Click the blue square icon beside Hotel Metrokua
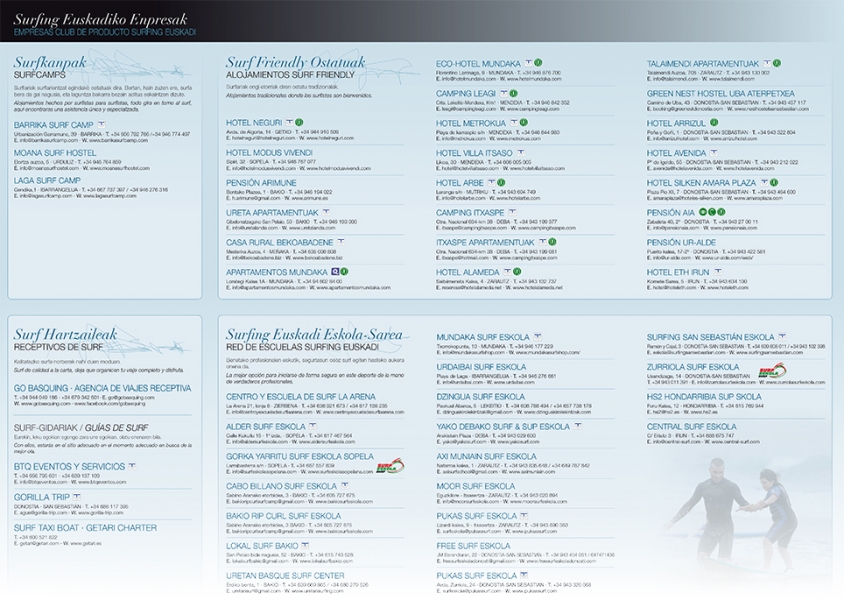The width and height of the screenshot is (844, 600). (514, 123)
